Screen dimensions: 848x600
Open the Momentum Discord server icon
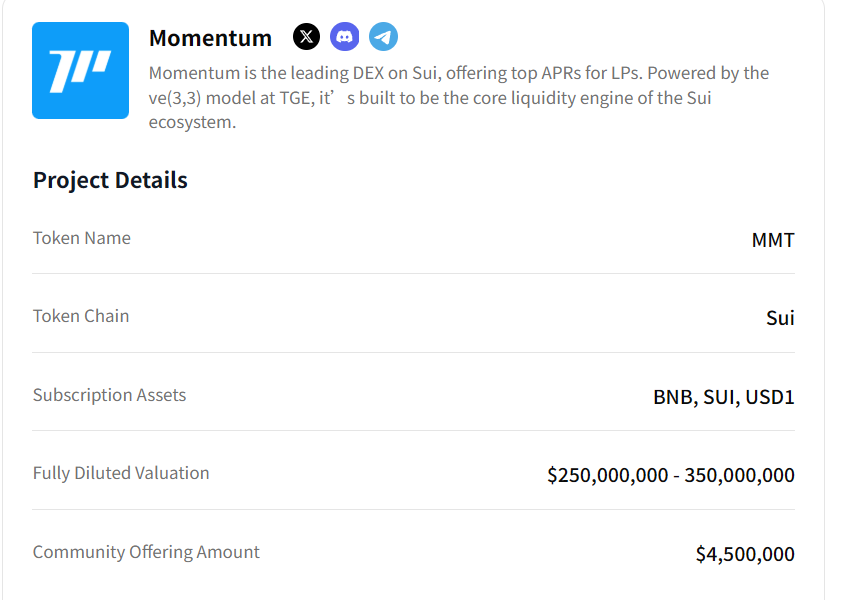click(x=345, y=37)
